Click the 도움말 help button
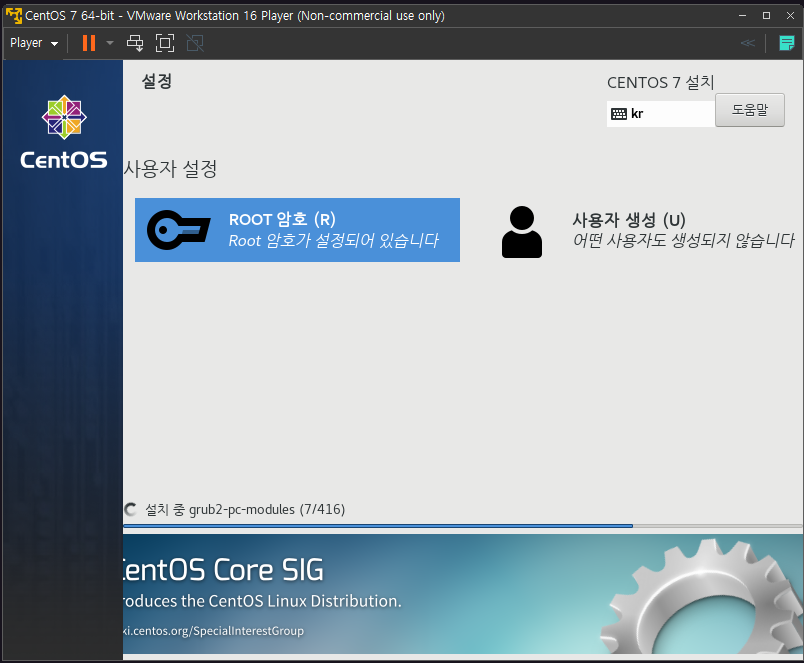Screen dimensions: 804x663 [x=750, y=110]
